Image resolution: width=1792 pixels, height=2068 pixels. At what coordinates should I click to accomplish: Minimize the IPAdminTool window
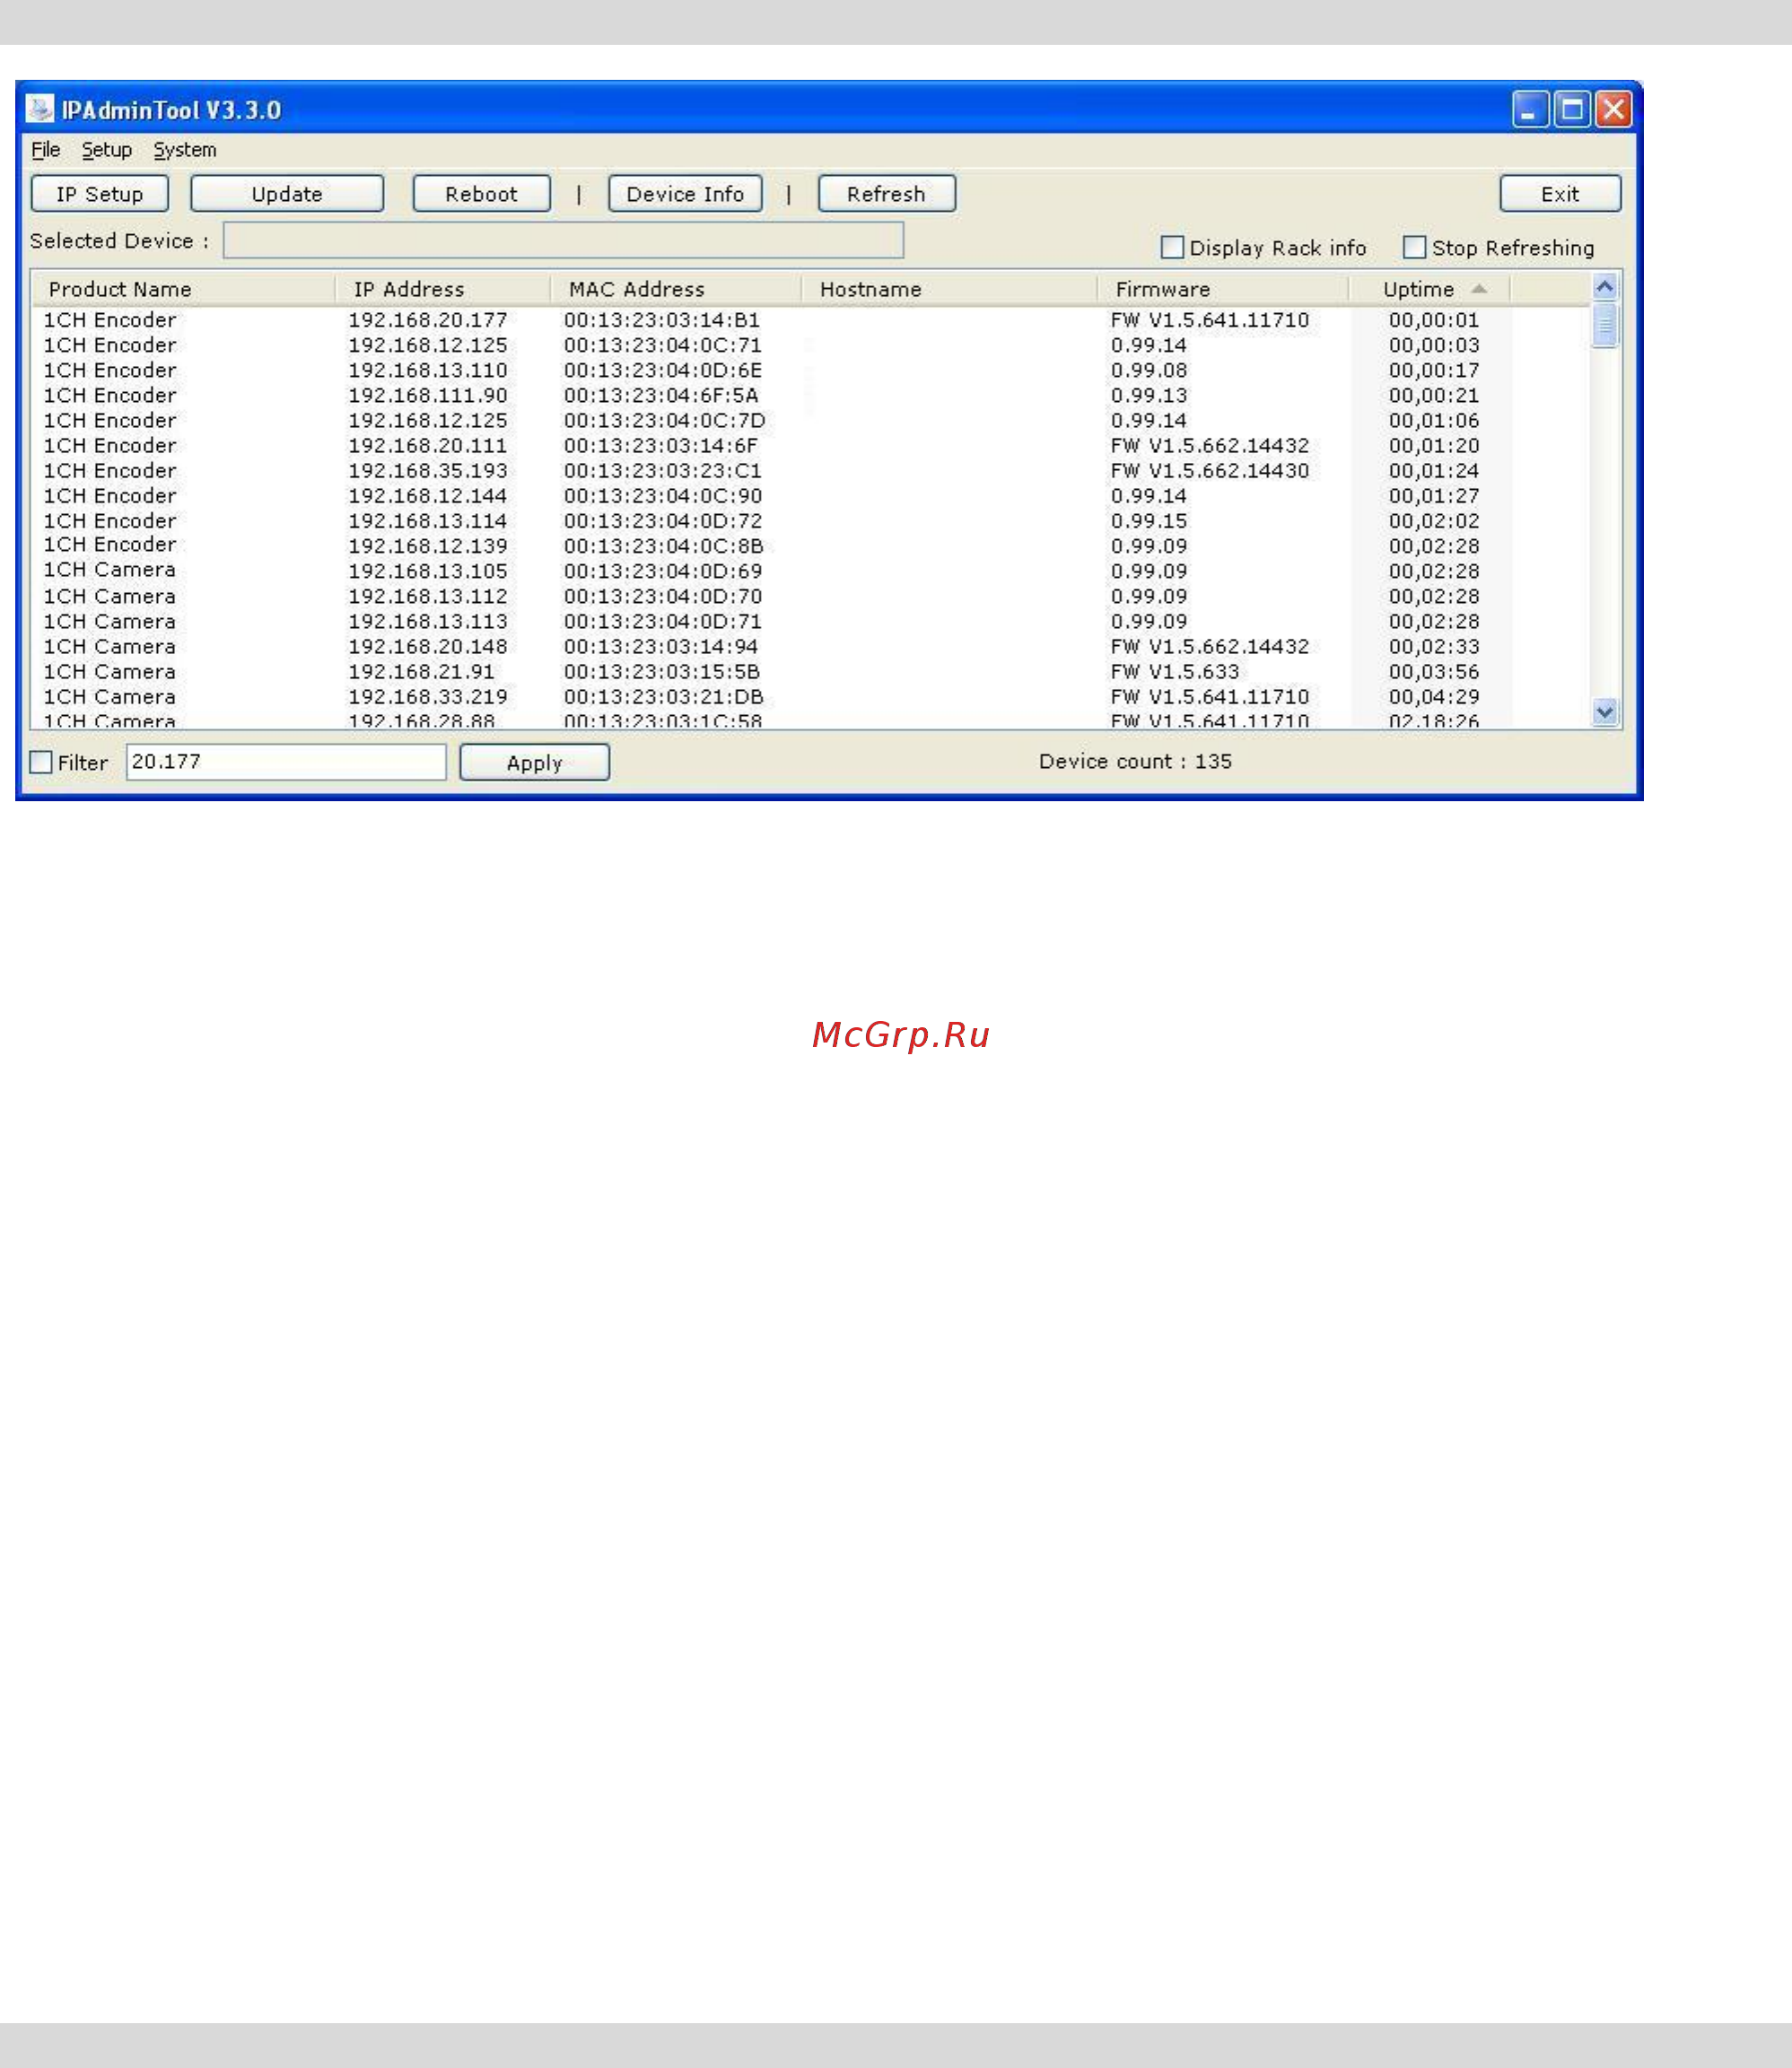[1530, 109]
